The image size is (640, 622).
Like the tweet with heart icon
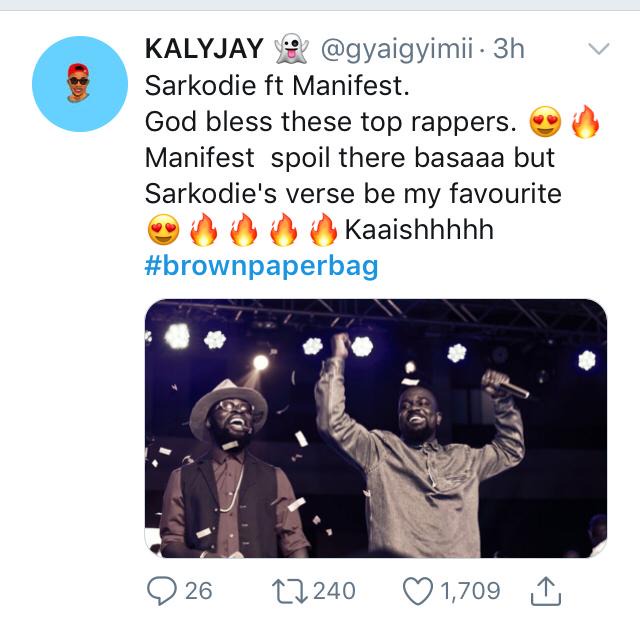pyautogui.click(x=418, y=591)
